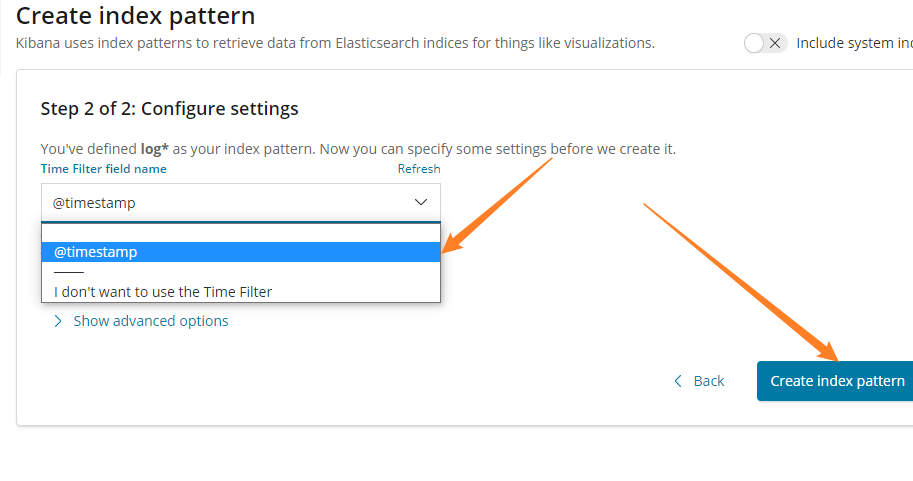Go Back to the previous step
Image resolution: width=913 pixels, height=481 pixels.
(x=698, y=381)
